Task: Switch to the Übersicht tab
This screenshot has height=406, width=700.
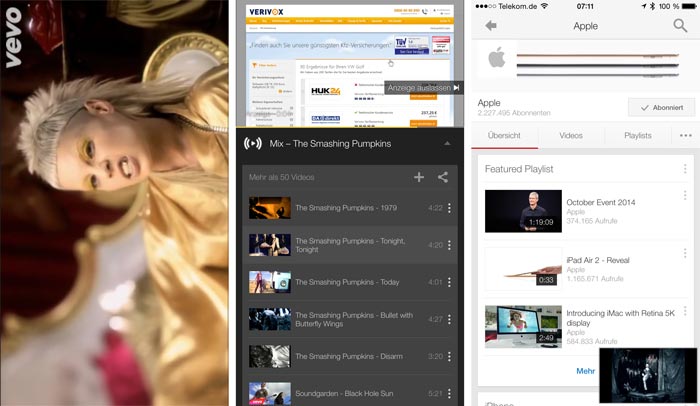Action: (x=504, y=135)
